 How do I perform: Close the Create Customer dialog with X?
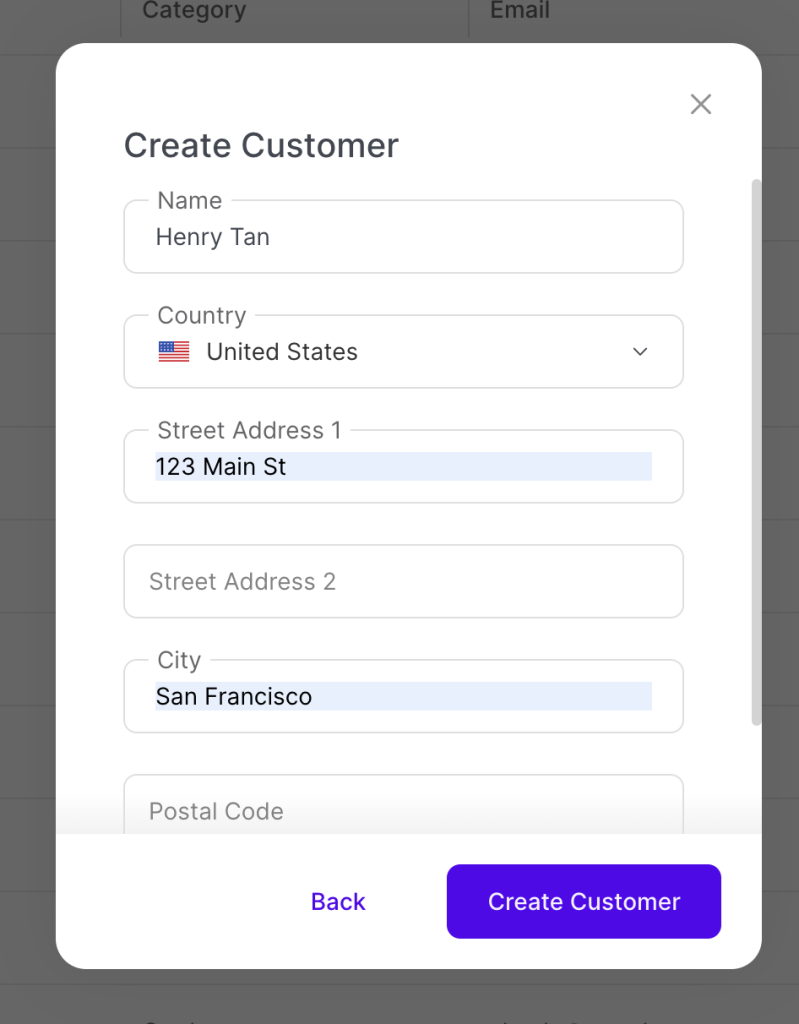(x=700, y=104)
